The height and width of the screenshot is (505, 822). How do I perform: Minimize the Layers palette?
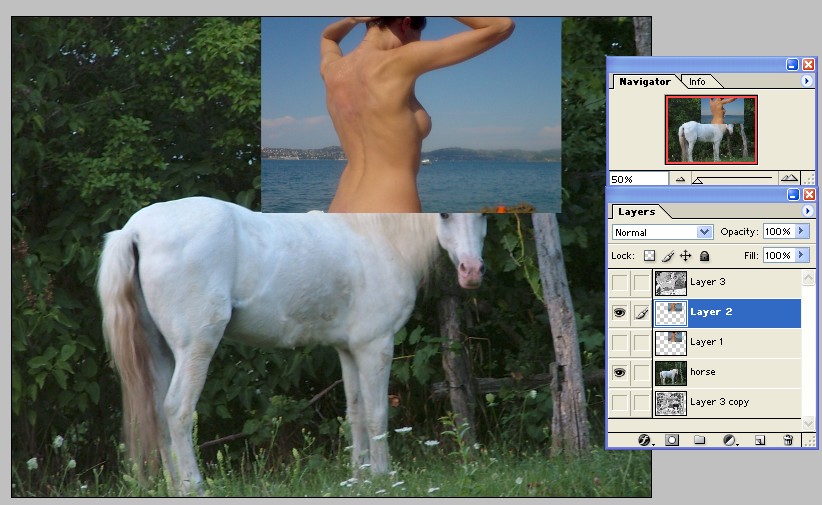tap(793, 195)
